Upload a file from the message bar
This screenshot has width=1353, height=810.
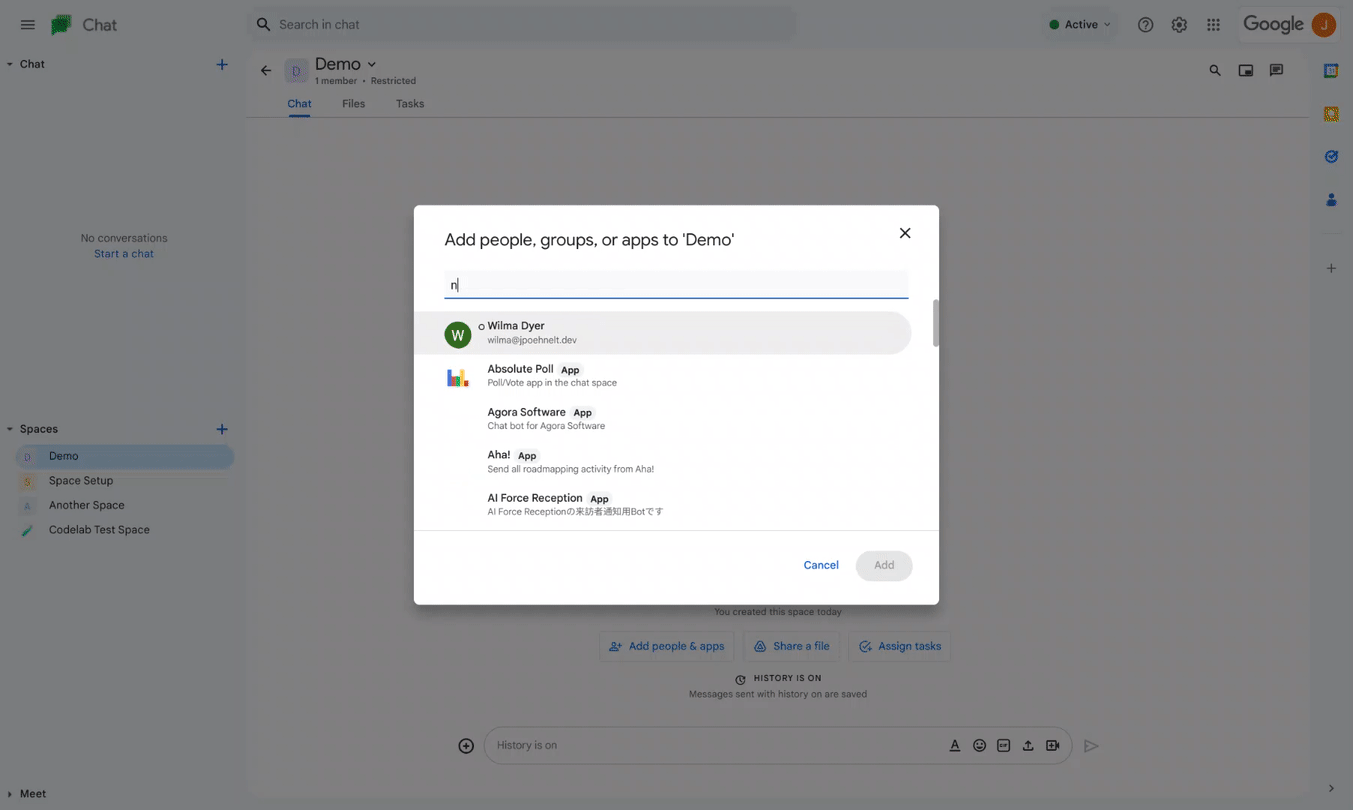(x=1027, y=745)
